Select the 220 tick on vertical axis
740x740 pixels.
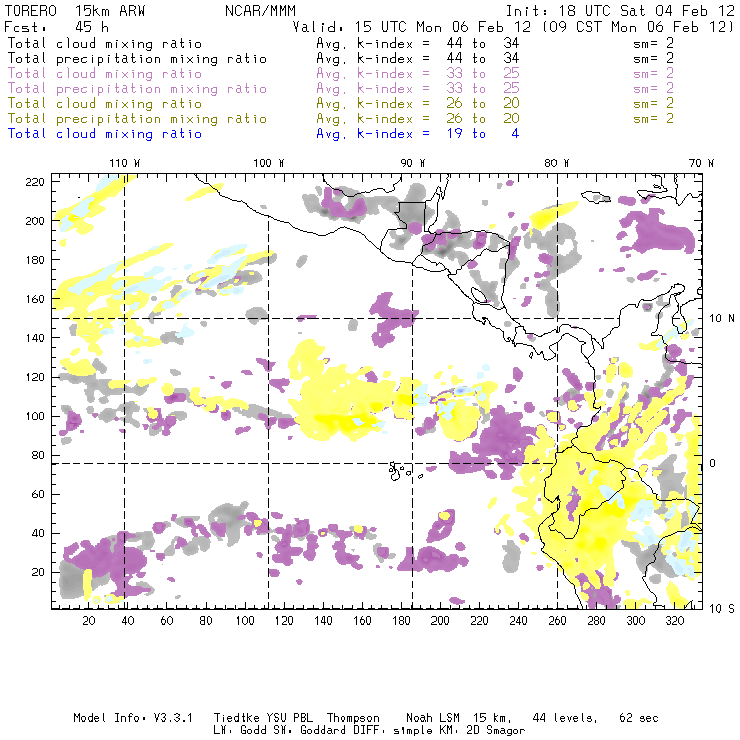(34, 181)
